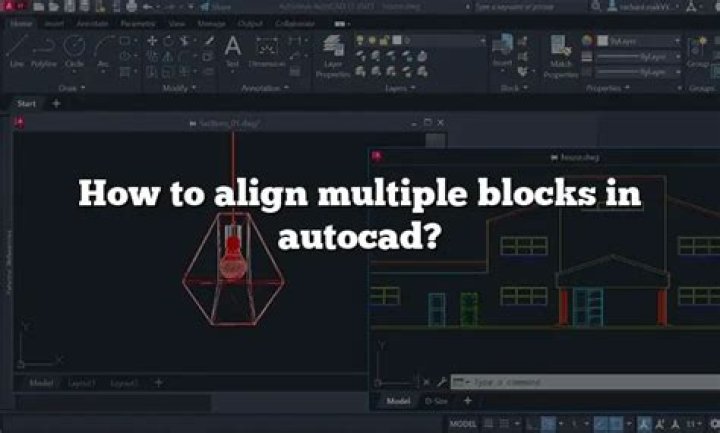Select the Mirror tool in Modify panel
Viewport: 720px width, 433px height.
pyautogui.click(x=168, y=56)
